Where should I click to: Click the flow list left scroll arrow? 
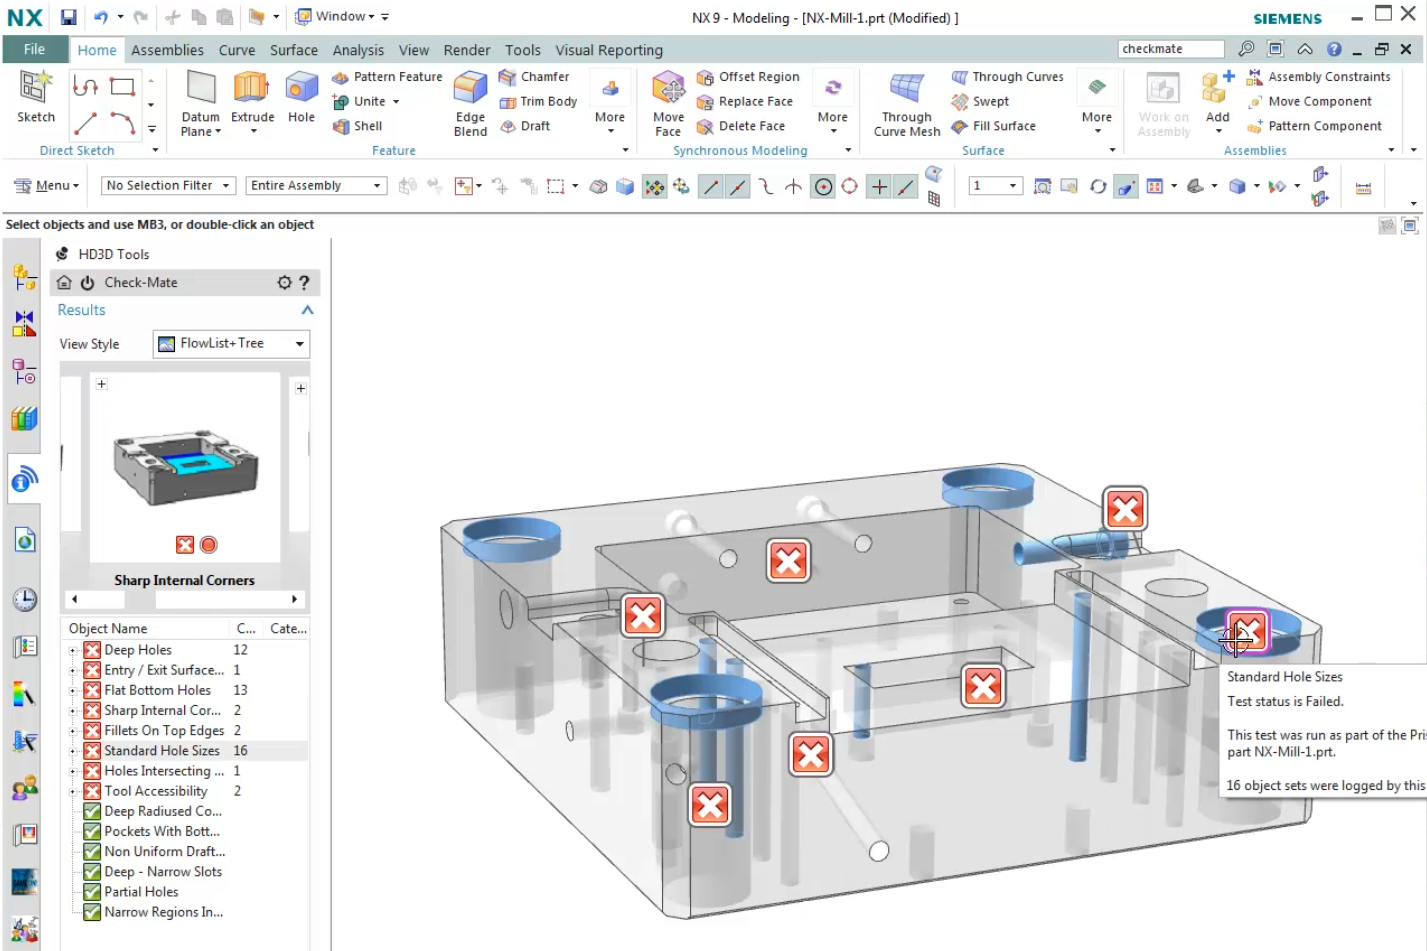click(74, 599)
